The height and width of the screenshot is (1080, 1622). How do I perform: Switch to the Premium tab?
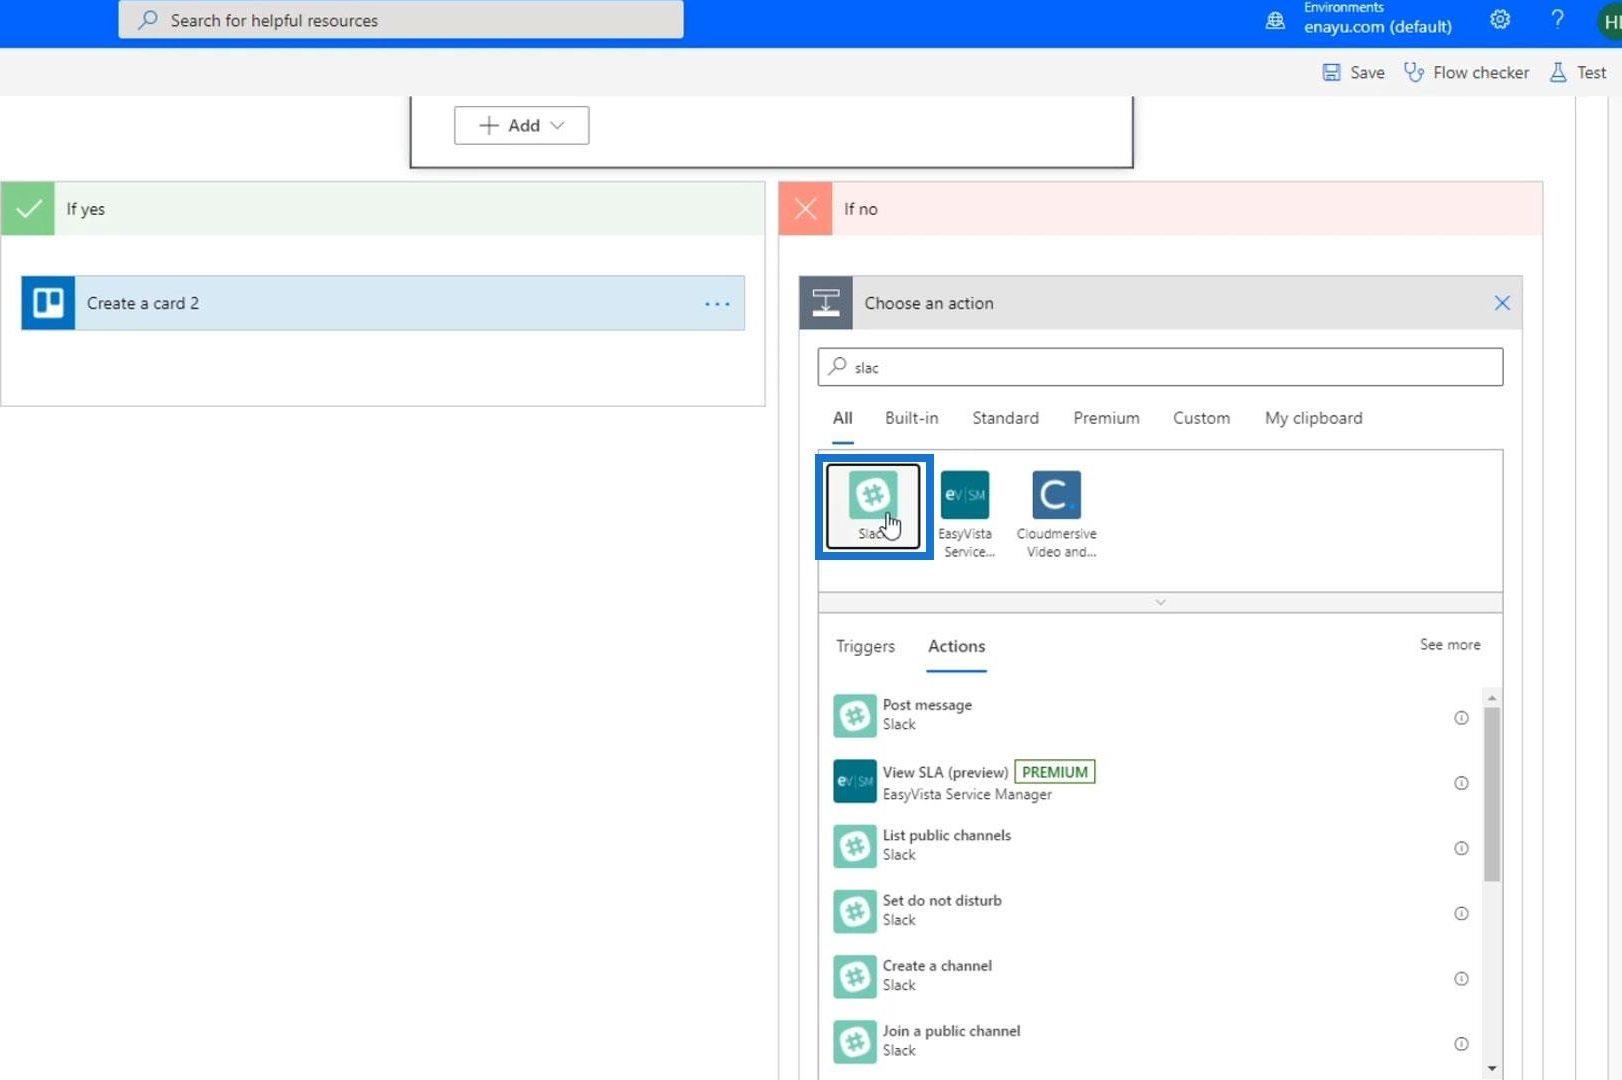1106,418
